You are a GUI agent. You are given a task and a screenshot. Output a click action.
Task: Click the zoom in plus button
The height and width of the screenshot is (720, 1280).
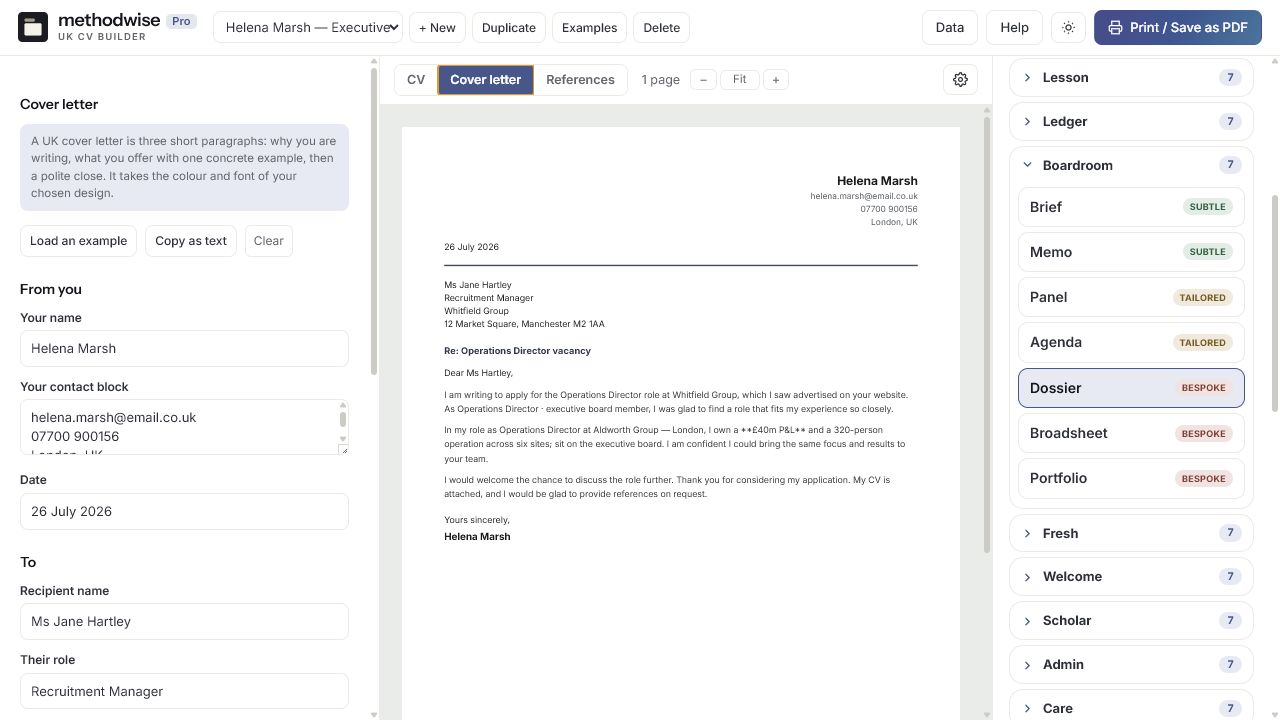(775, 79)
